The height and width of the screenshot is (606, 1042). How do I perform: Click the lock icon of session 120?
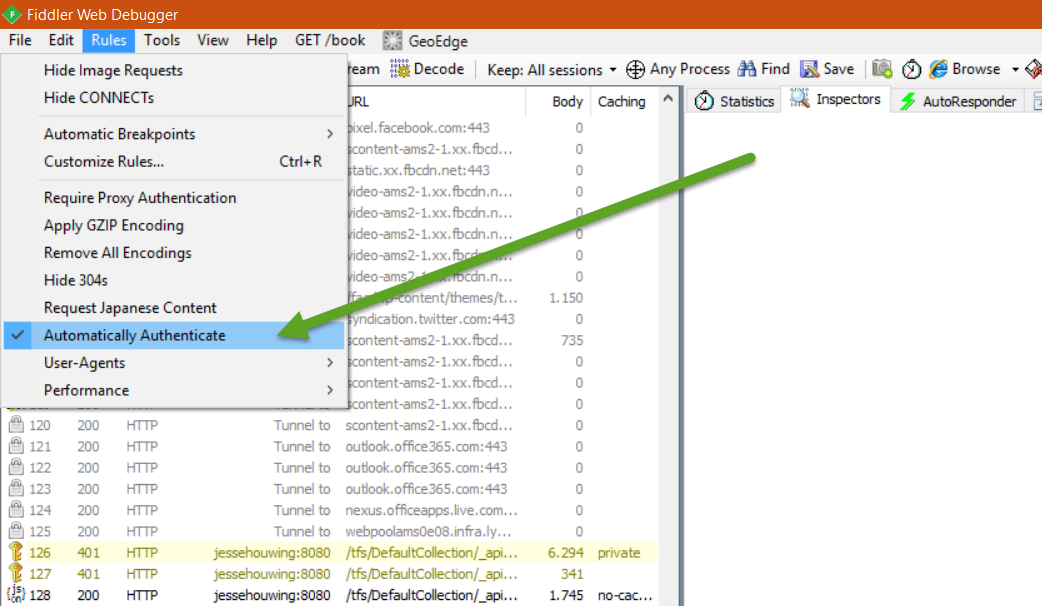click(16, 425)
